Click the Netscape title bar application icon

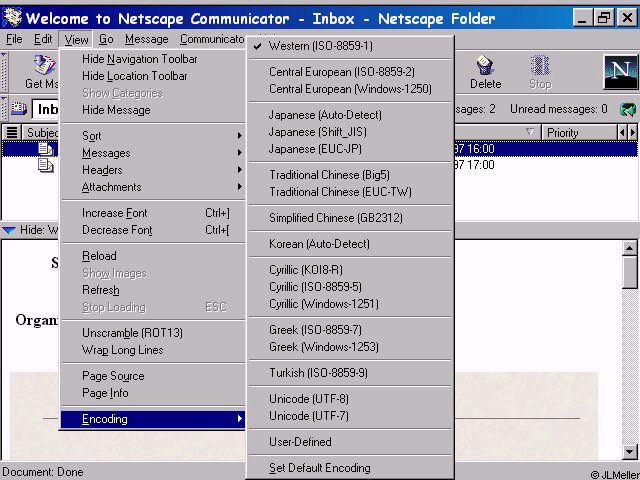(12, 17)
